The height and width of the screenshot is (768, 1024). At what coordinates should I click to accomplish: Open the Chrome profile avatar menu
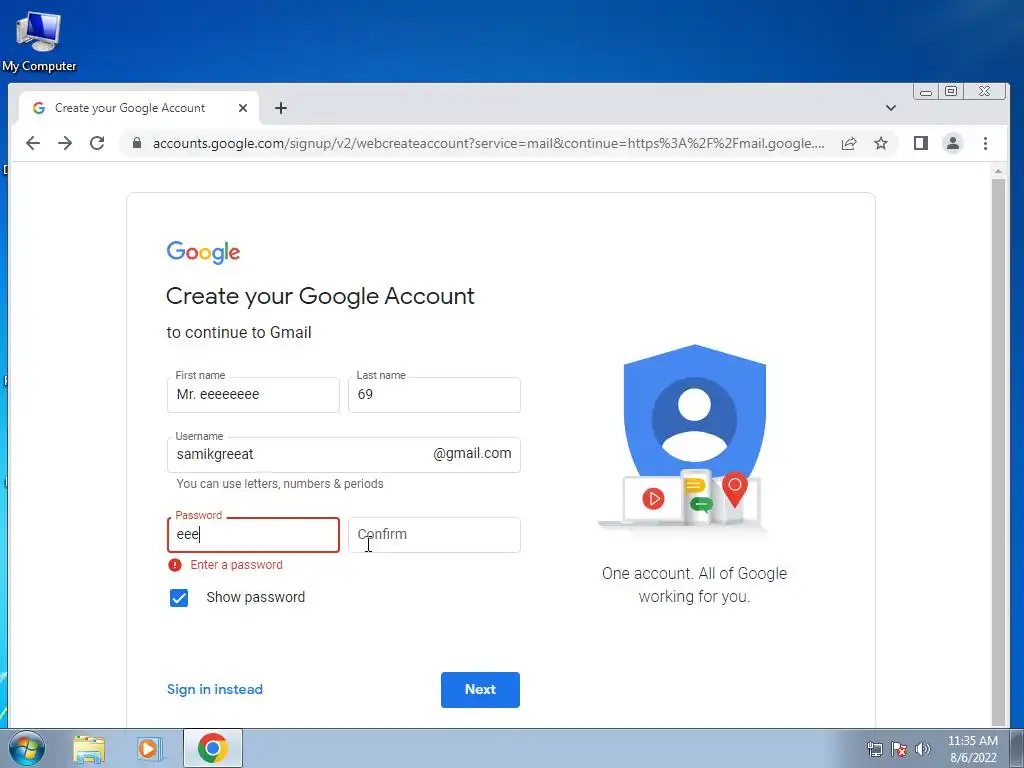tap(952, 143)
